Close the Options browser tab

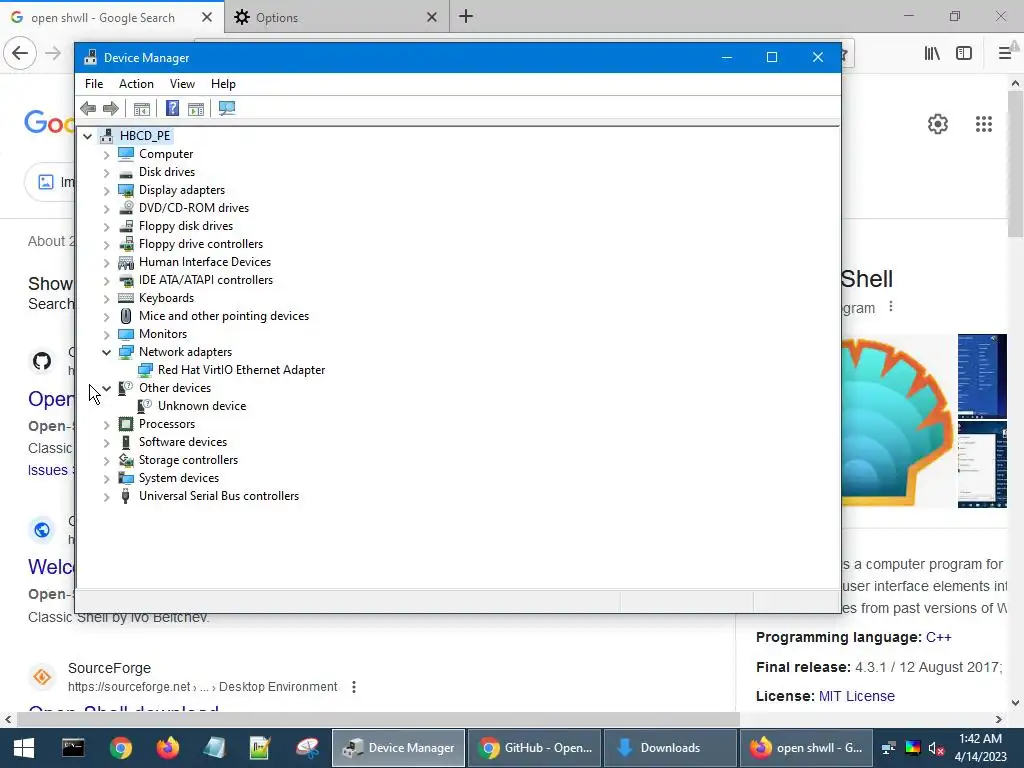432,18
